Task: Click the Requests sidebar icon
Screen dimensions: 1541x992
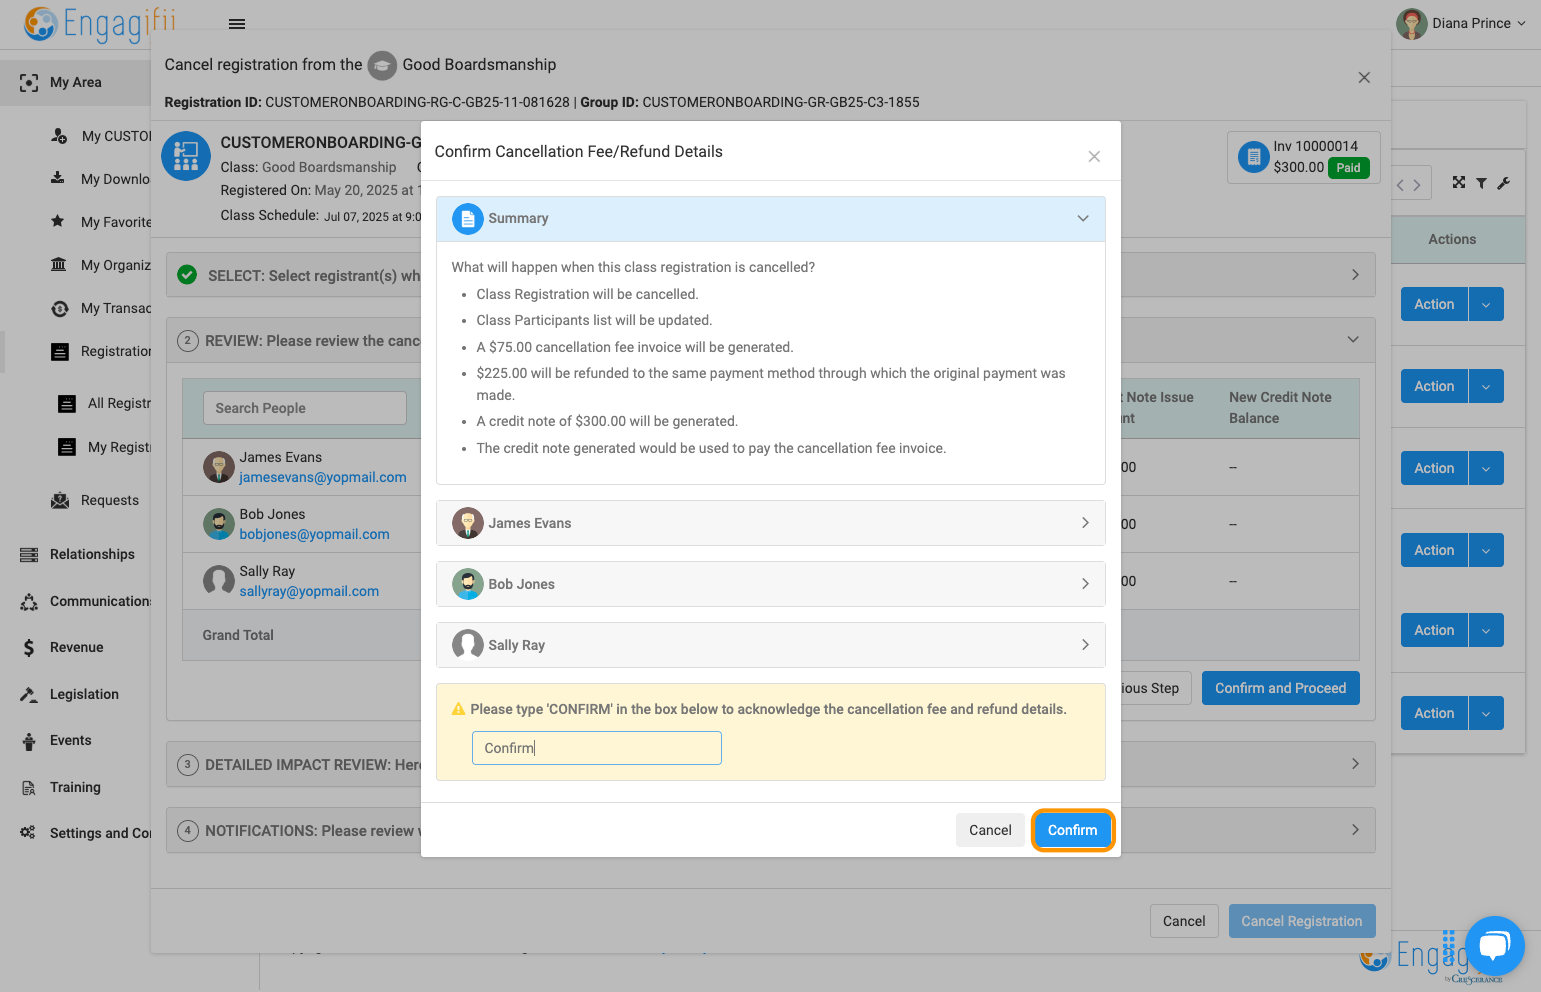Action: 60,500
